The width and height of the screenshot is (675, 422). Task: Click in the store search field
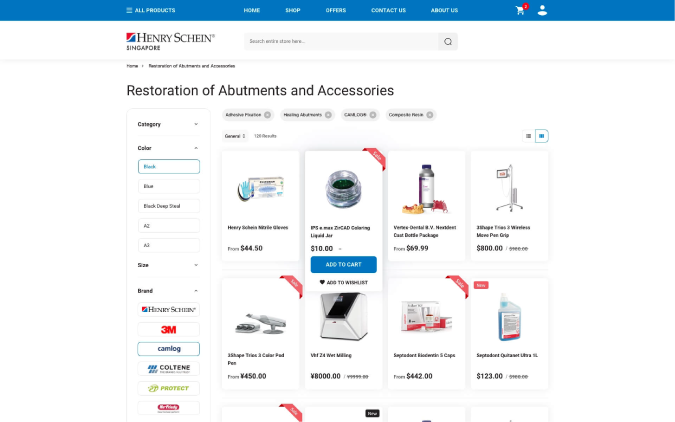tap(341, 41)
